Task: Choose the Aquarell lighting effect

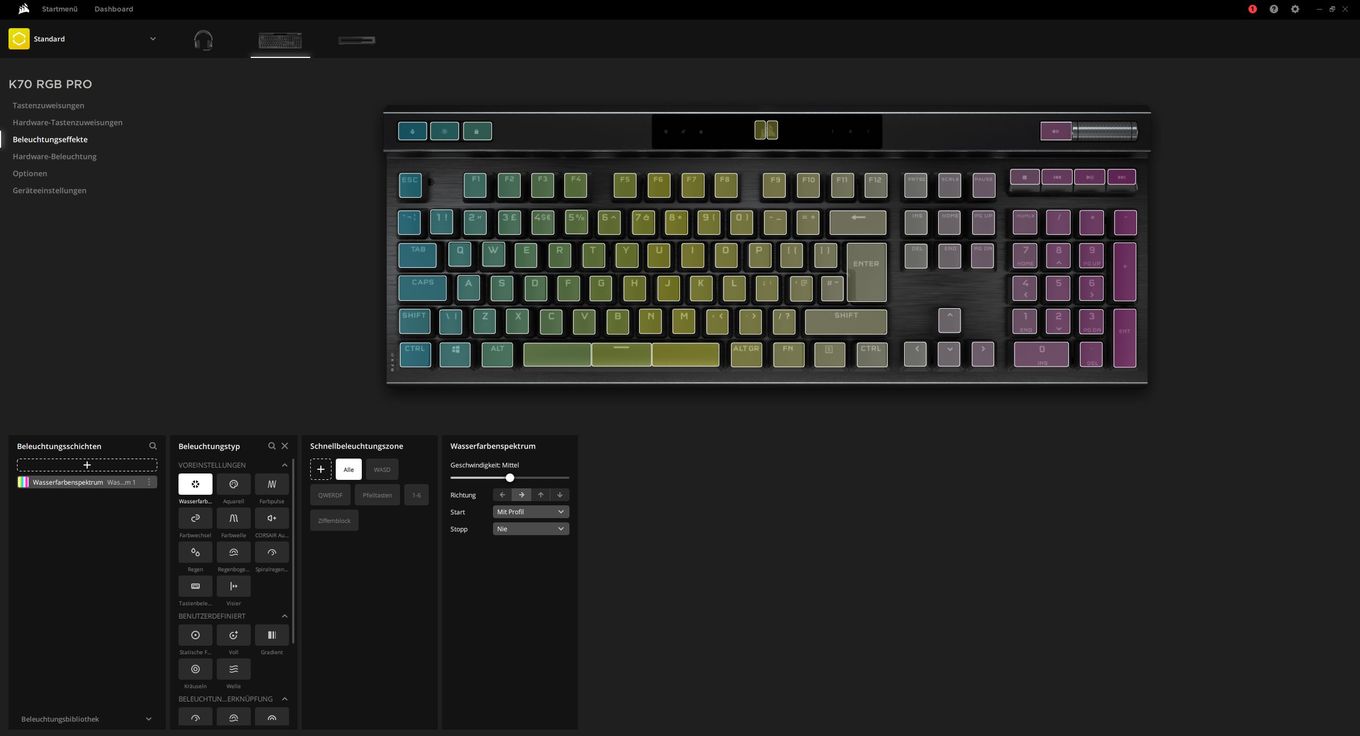Action: click(233, 484)
